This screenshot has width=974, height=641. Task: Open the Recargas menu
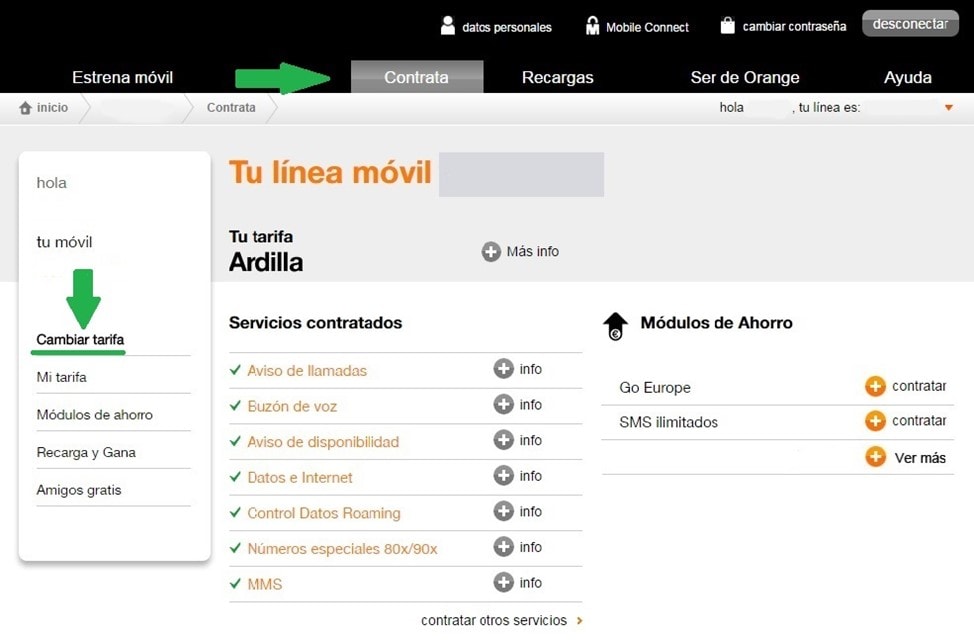pyautogui.click(x=557, y=77)
